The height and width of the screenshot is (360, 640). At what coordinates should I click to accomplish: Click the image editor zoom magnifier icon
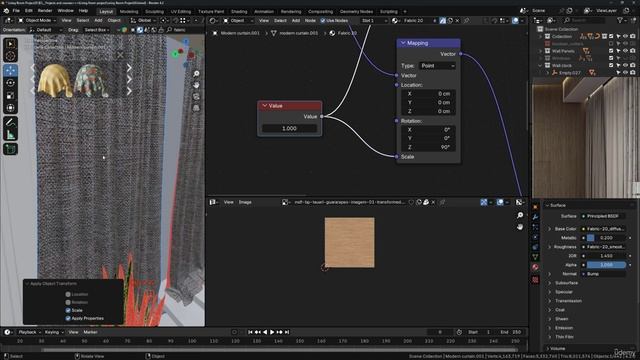point(520,215)
